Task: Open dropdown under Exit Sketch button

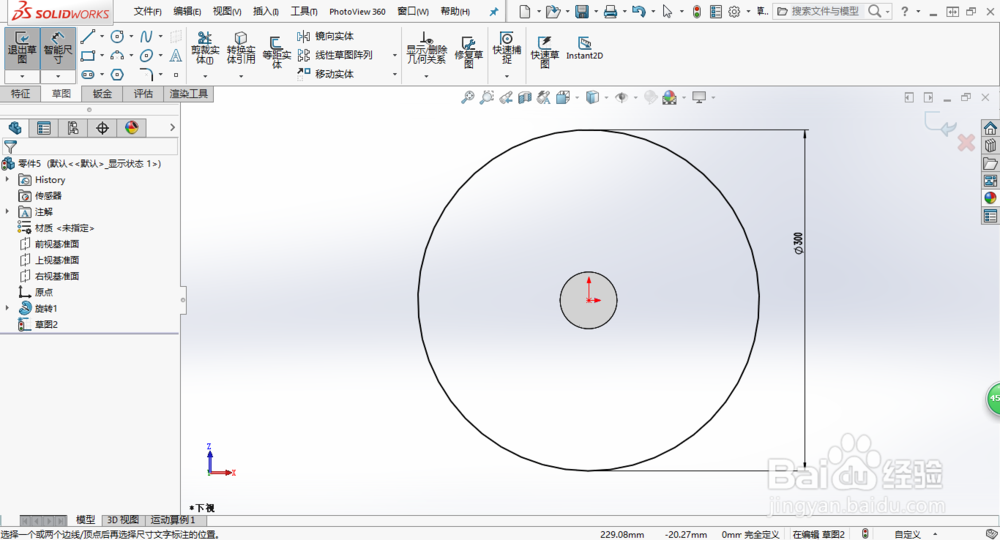Action: [22, 77]
